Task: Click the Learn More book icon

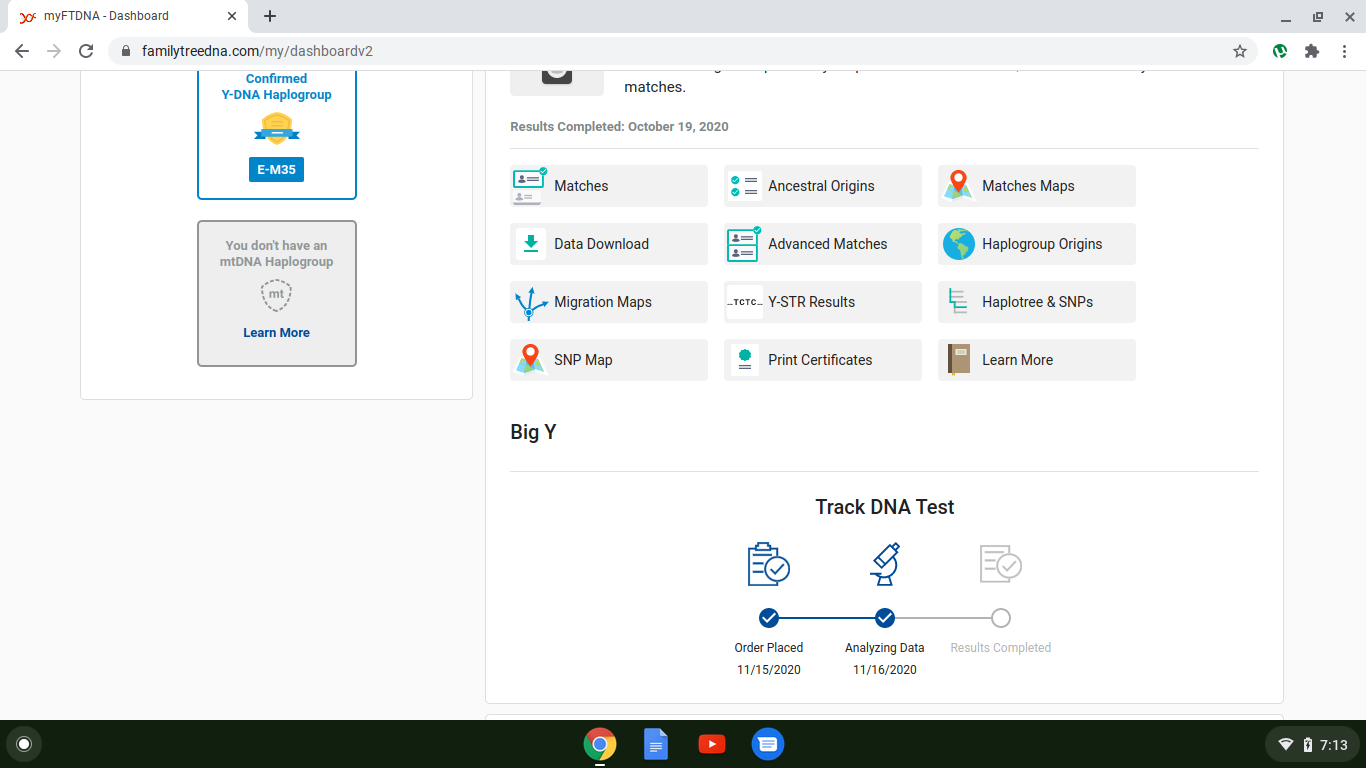Action: 958,360
